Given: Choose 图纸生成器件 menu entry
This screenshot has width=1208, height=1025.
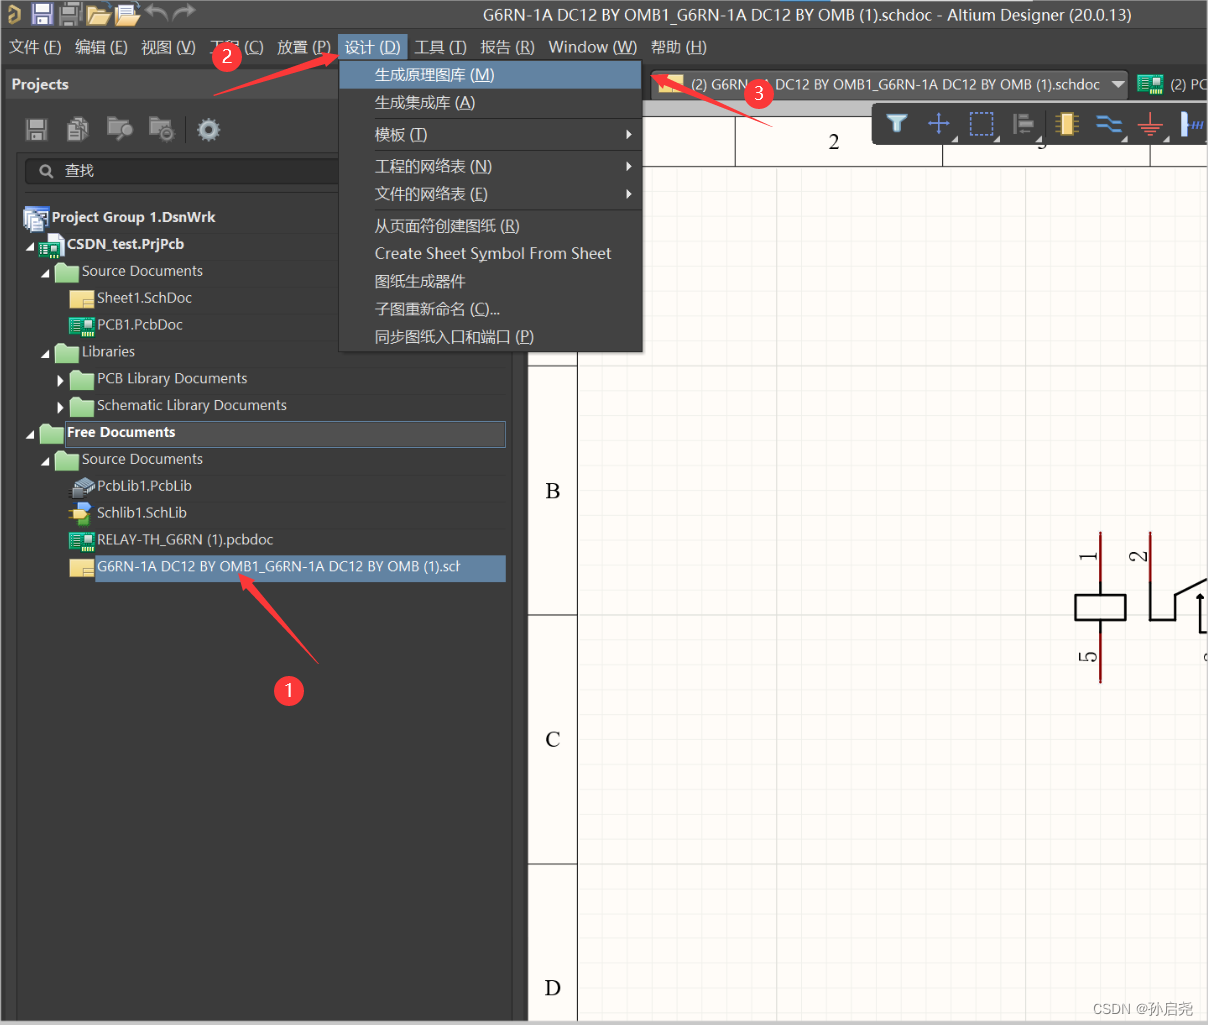Looking at the screenshot, I should [x=490, y=281].
